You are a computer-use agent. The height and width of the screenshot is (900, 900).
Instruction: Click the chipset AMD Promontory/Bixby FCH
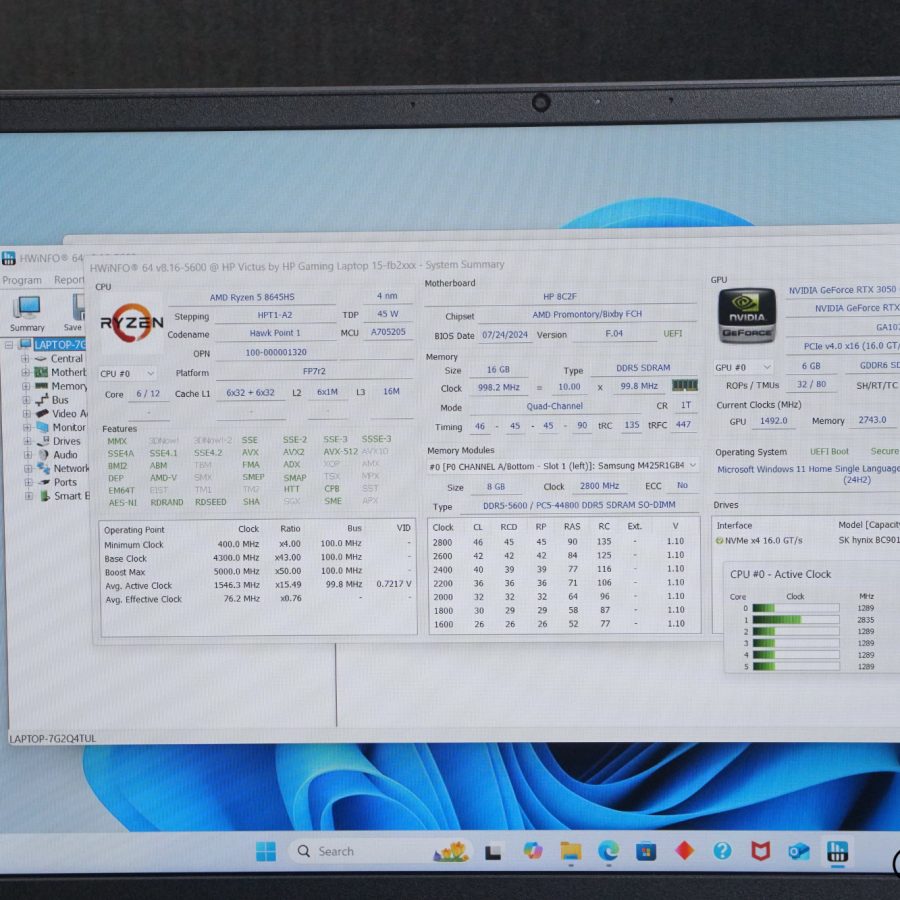click(x=587, y=315)
